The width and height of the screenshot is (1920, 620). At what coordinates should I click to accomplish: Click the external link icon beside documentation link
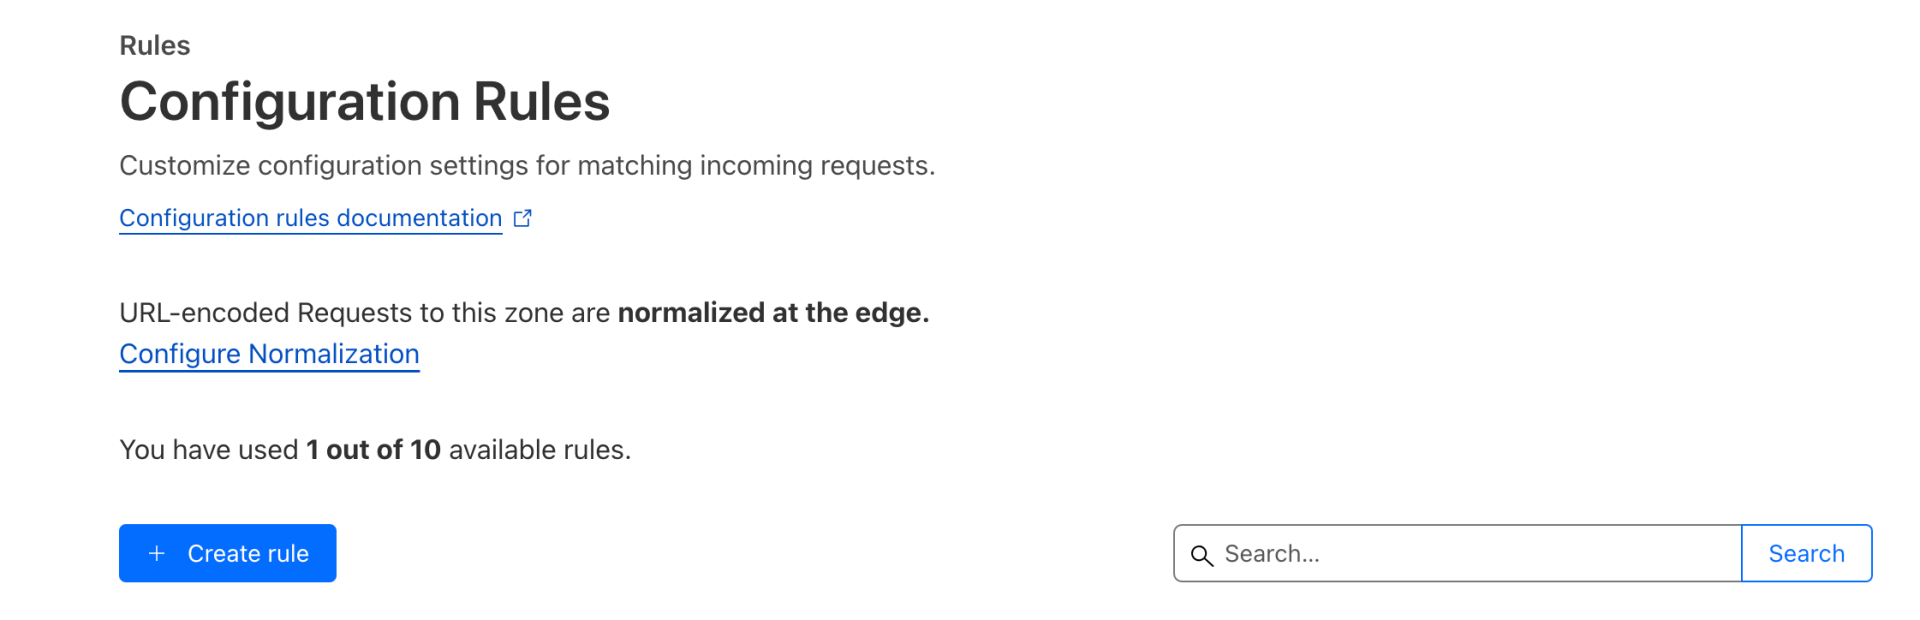pyautogui.click(x=522, y=218)
